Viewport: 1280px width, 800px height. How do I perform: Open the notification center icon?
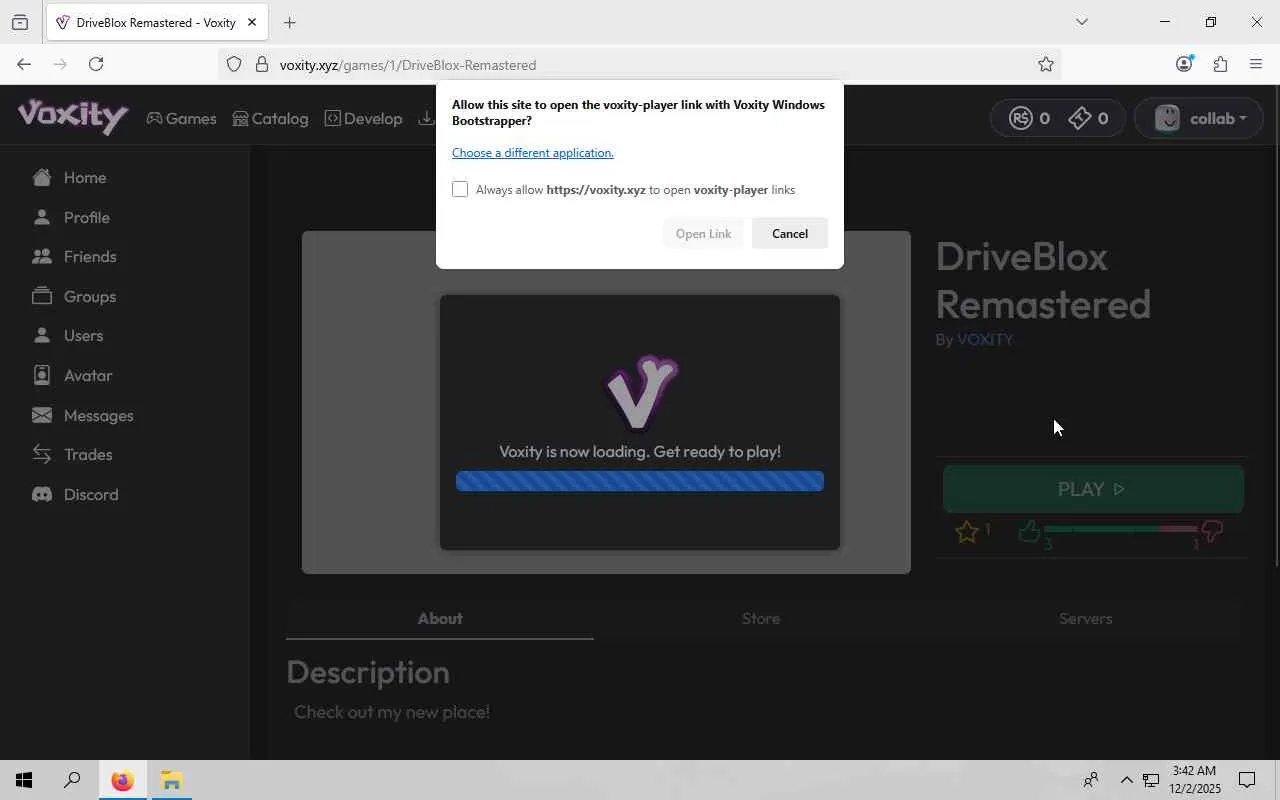1247,780
